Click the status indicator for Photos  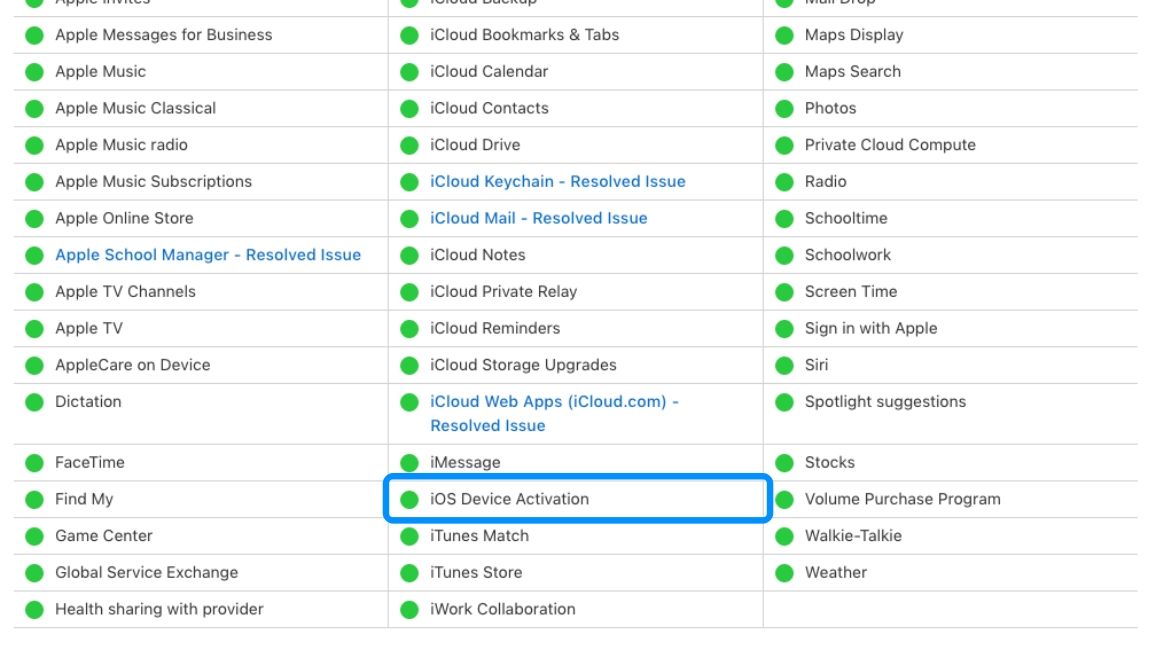pos(783,108)
